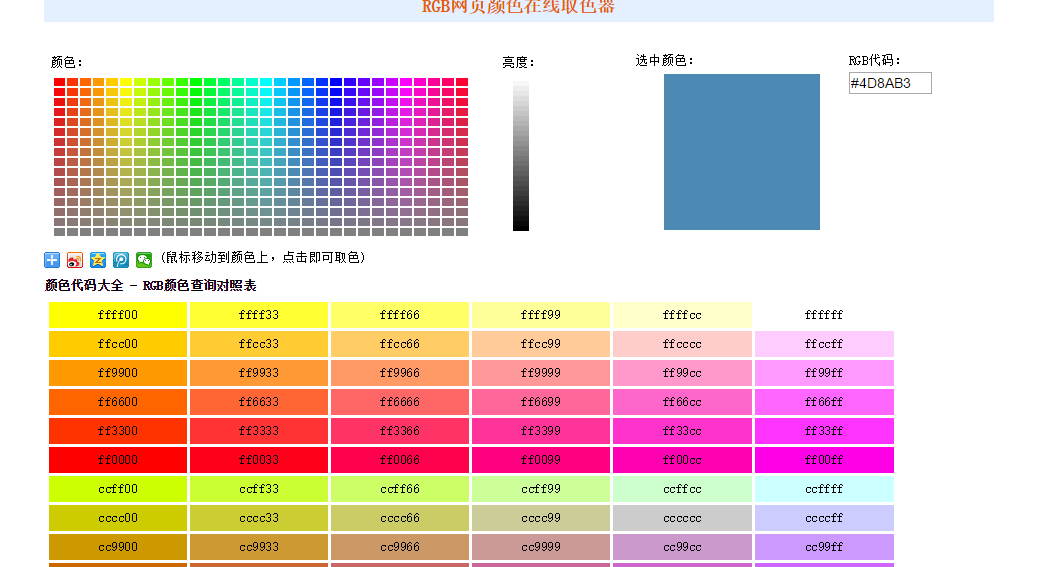The image size is (1043, 567).
Task: Select the ffcccc light pink cell
Action: [682, 344]
